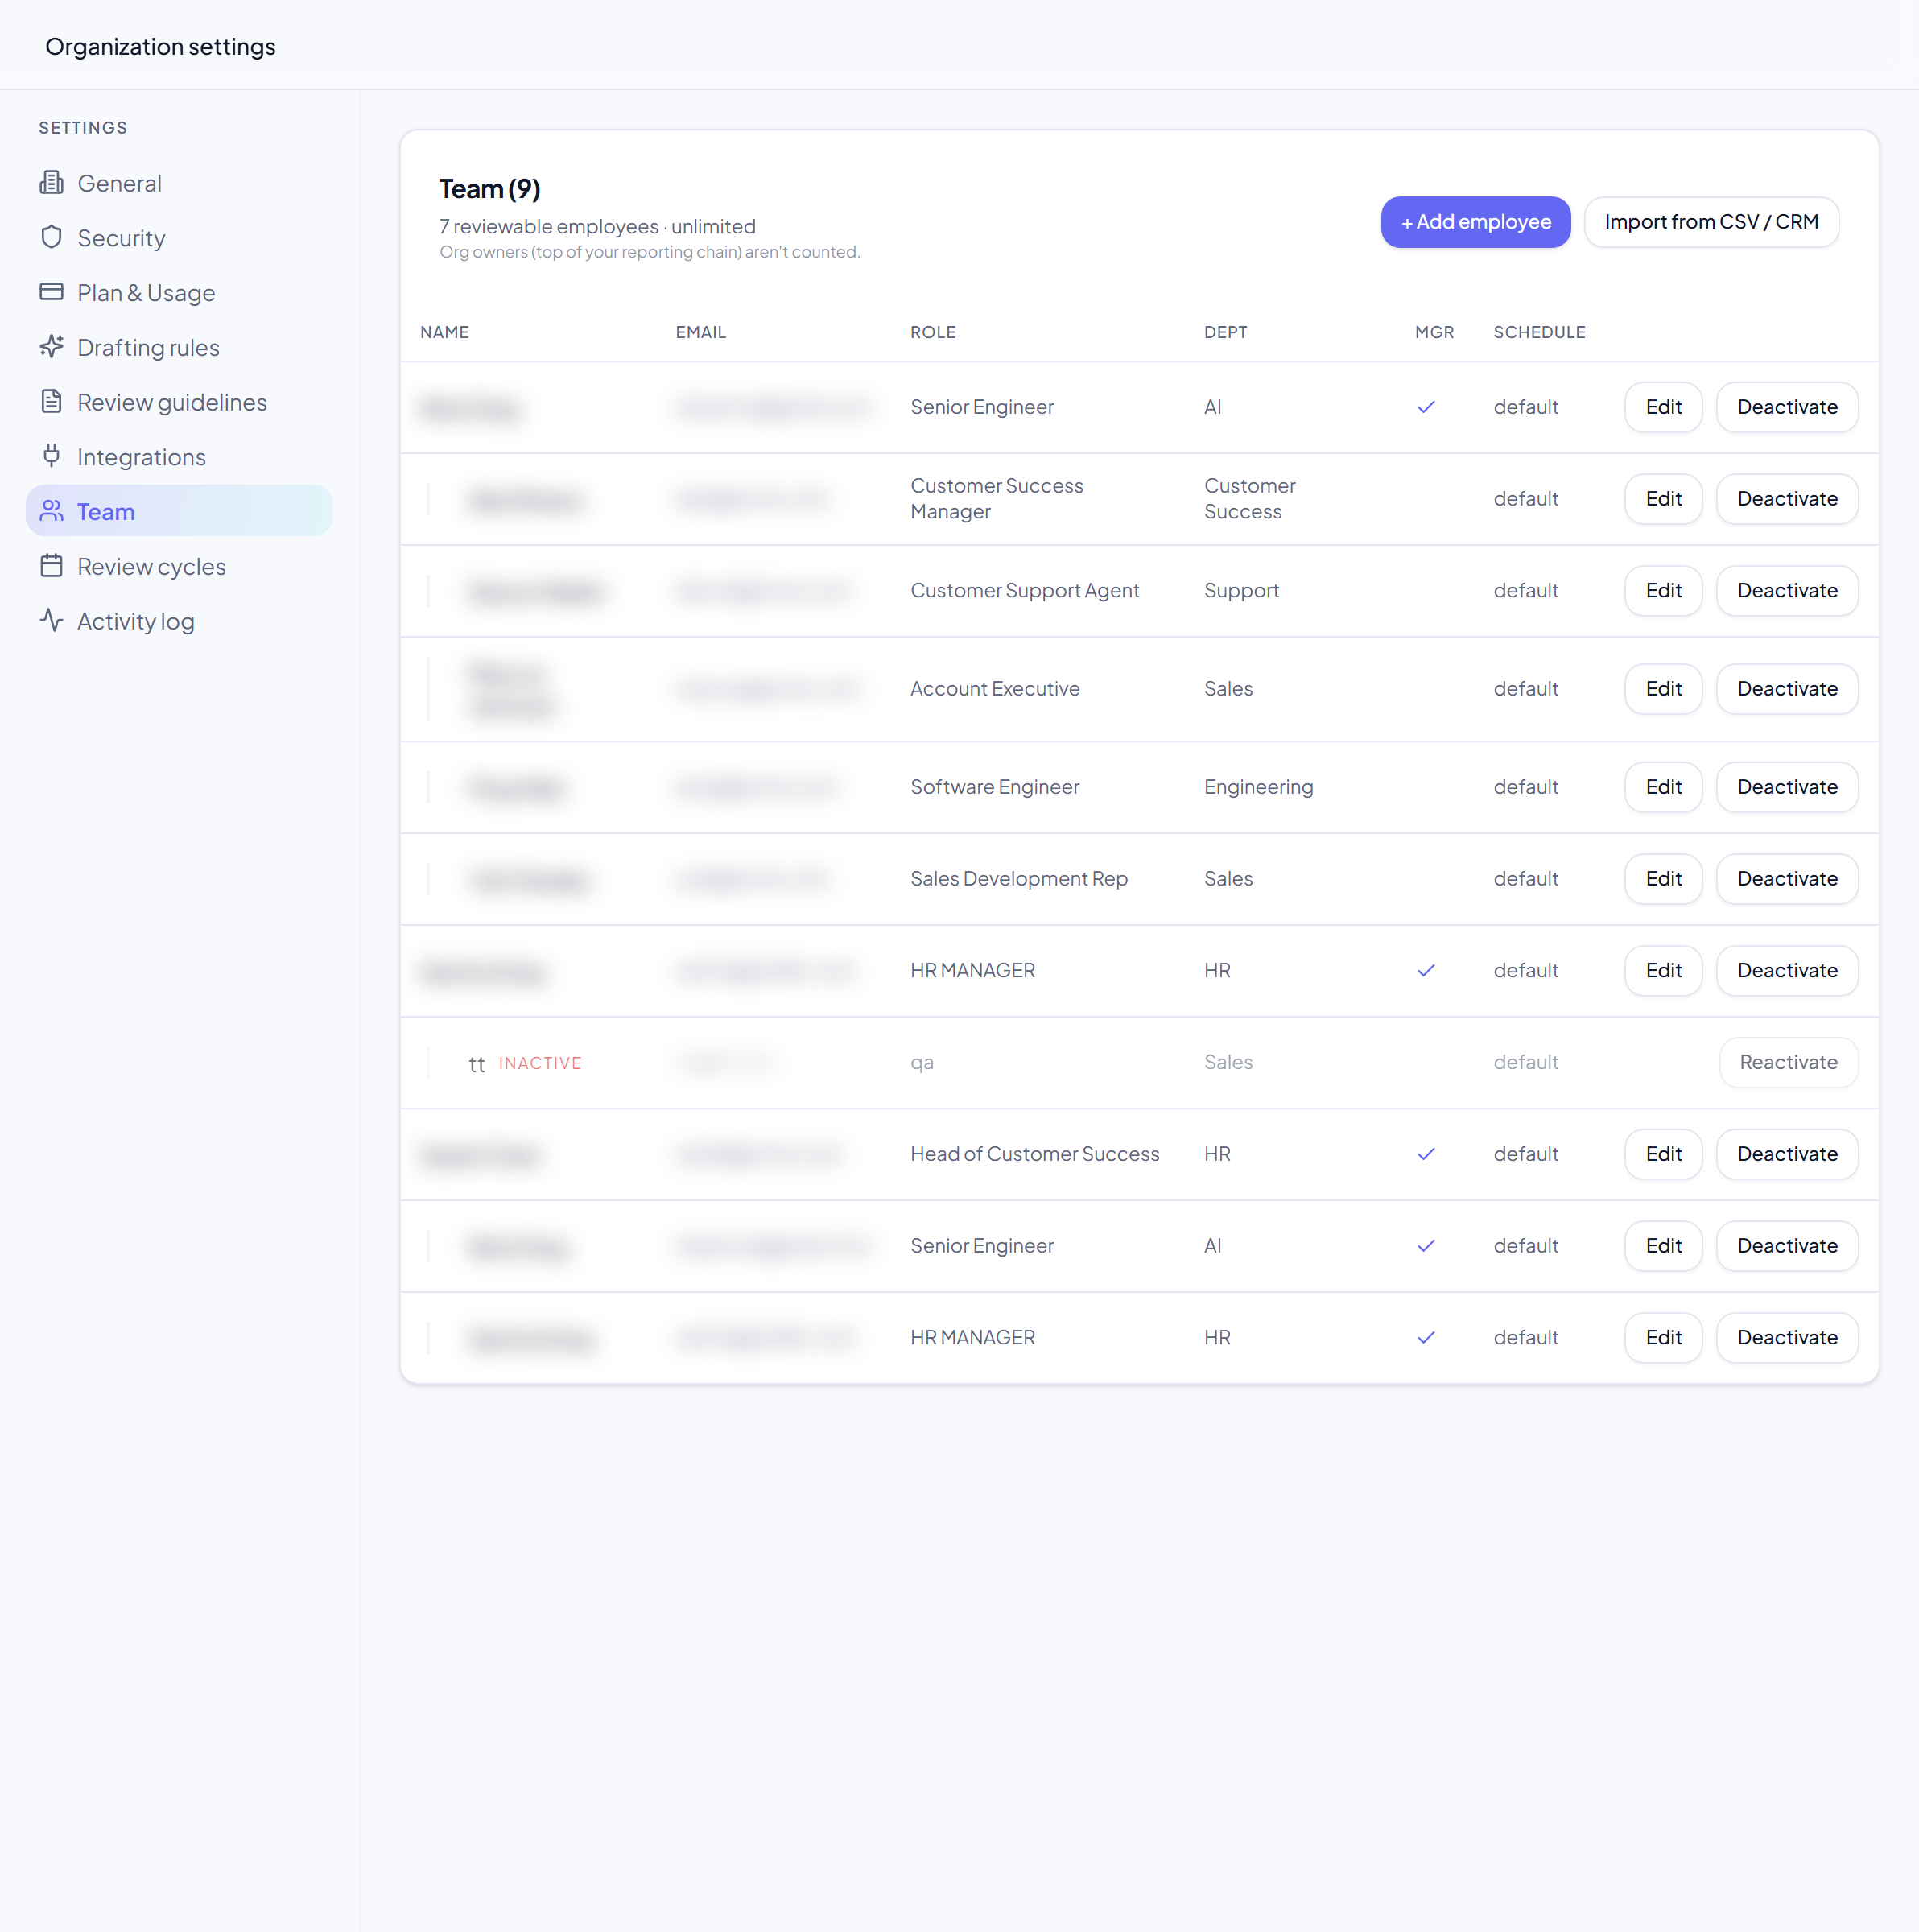This screenshot has width=1919, height=1932.
Task: Open the Add employee dialog
Action: click(x=1475, y=222)
